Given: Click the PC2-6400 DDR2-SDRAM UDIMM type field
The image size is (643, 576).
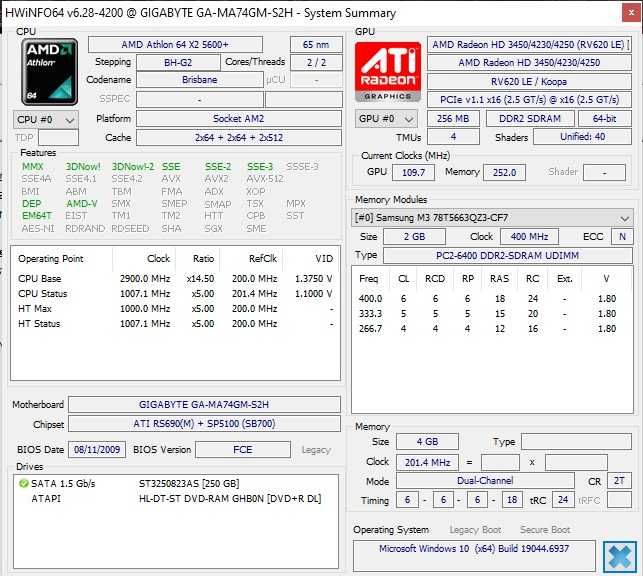Looking at the screenshot, I should click(x=508, y=255).
